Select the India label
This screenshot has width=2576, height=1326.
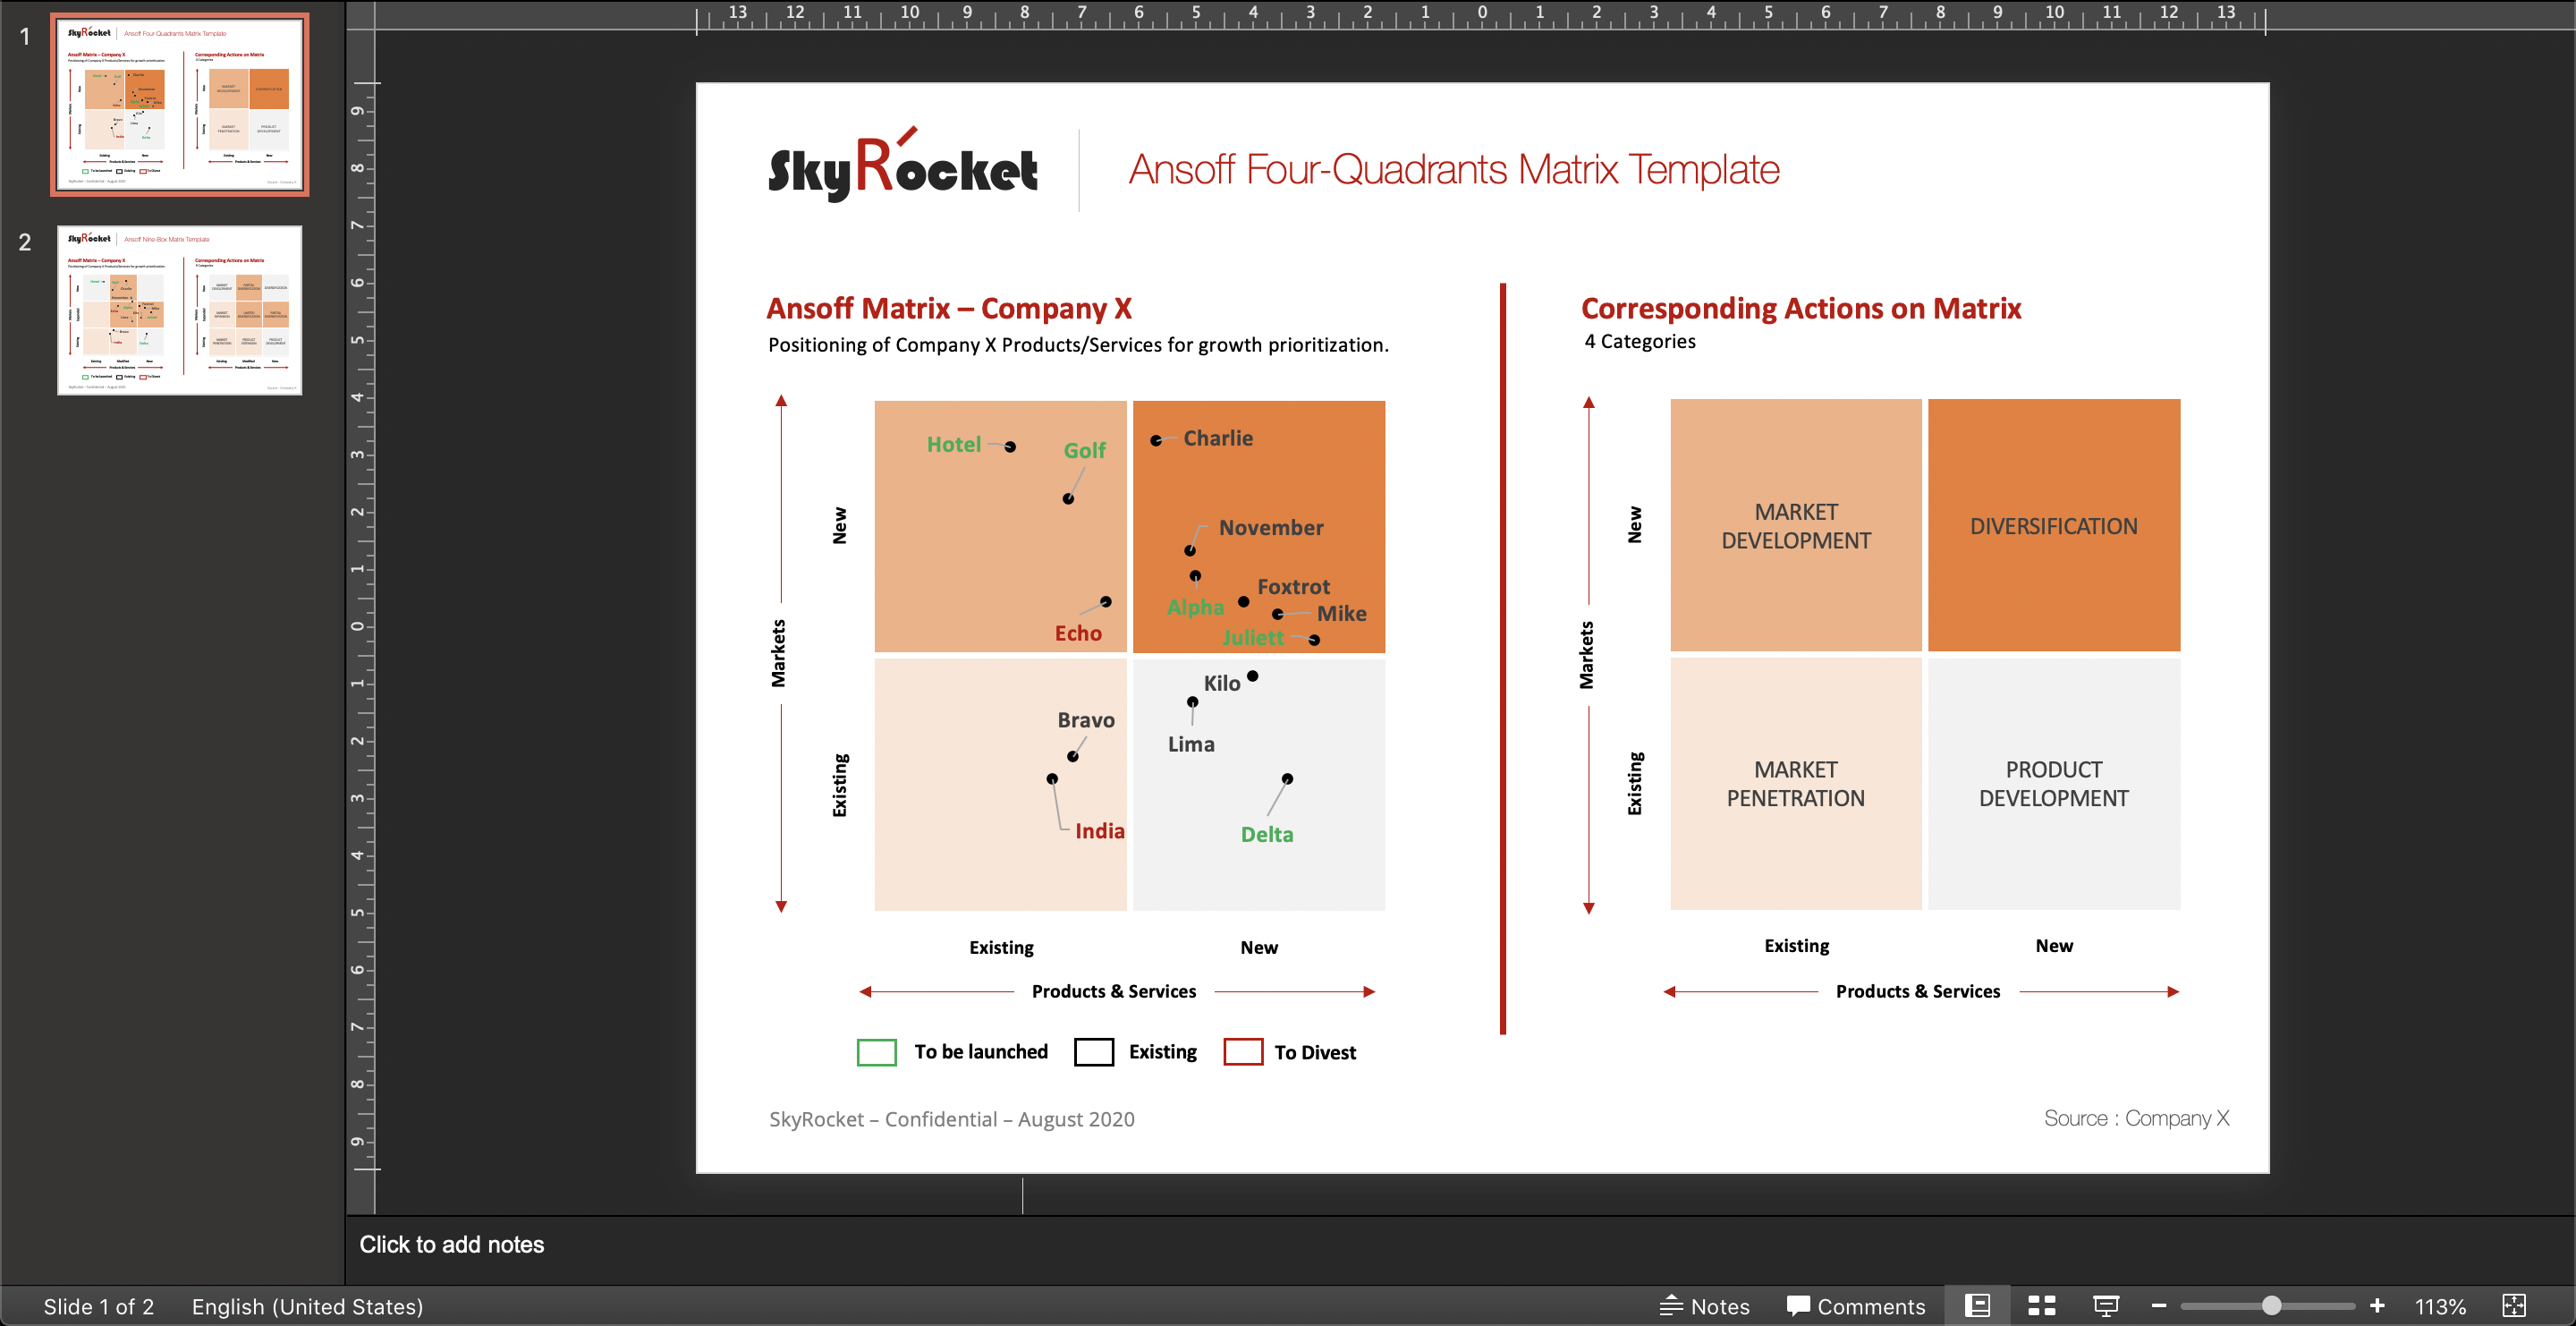[x=1100, y=831]
